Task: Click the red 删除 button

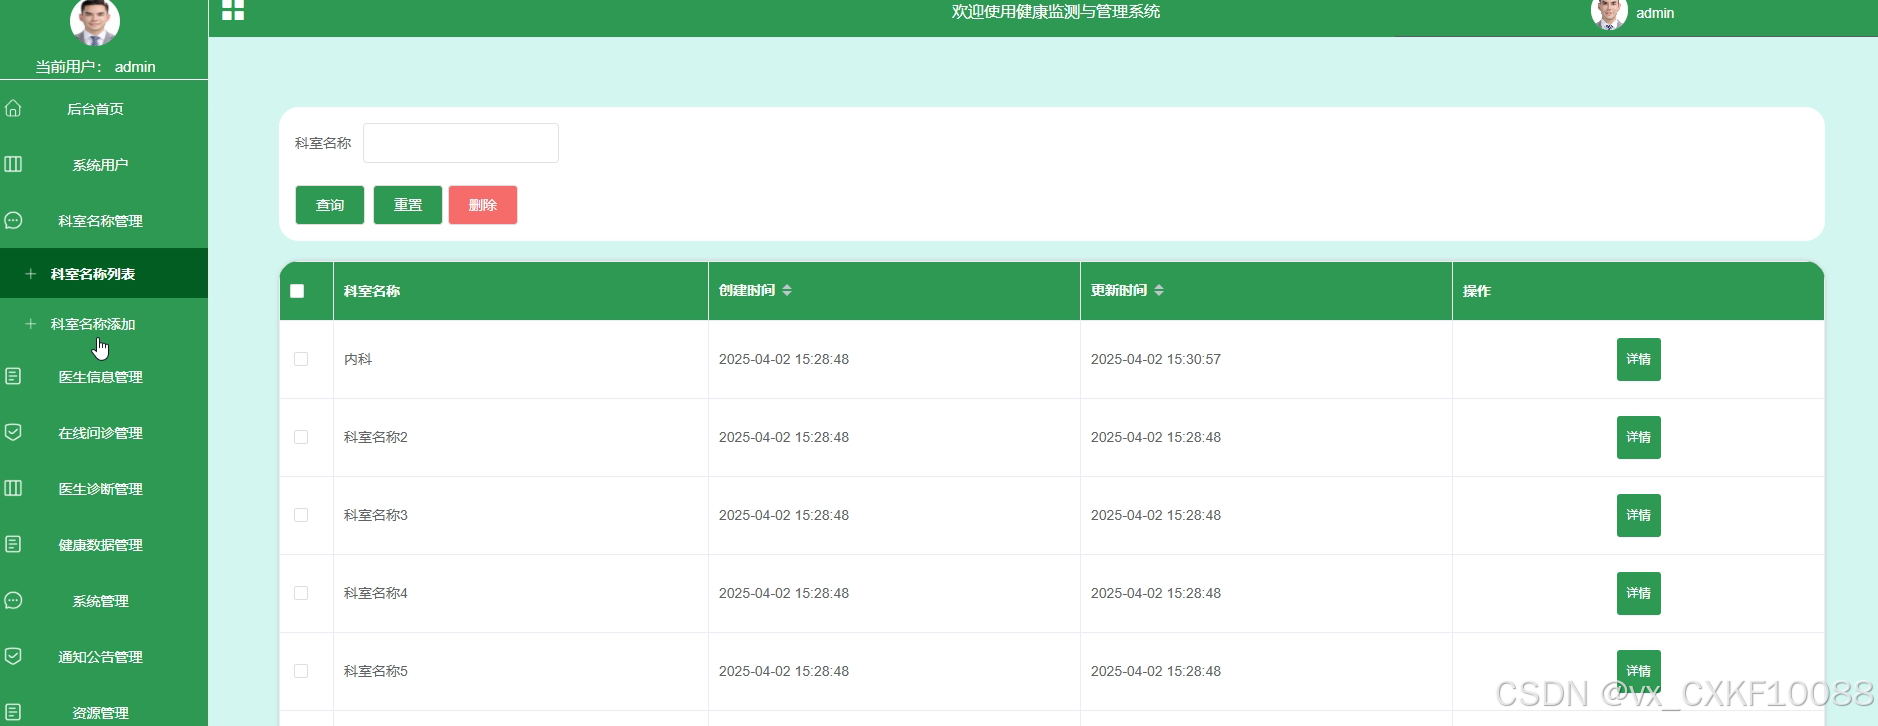Action: [483, 205]
